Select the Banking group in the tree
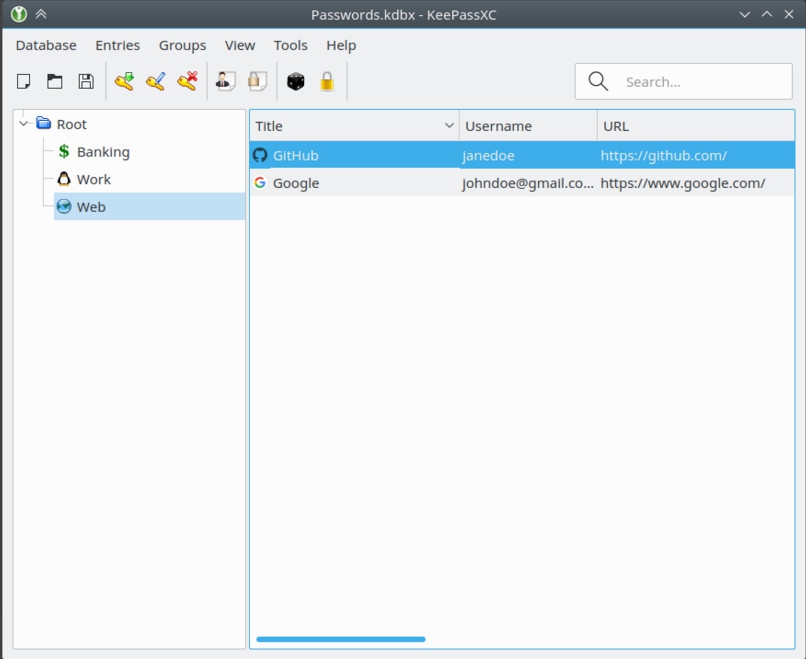806x659 pixels. pyautogui.click(x=103, y=152)
